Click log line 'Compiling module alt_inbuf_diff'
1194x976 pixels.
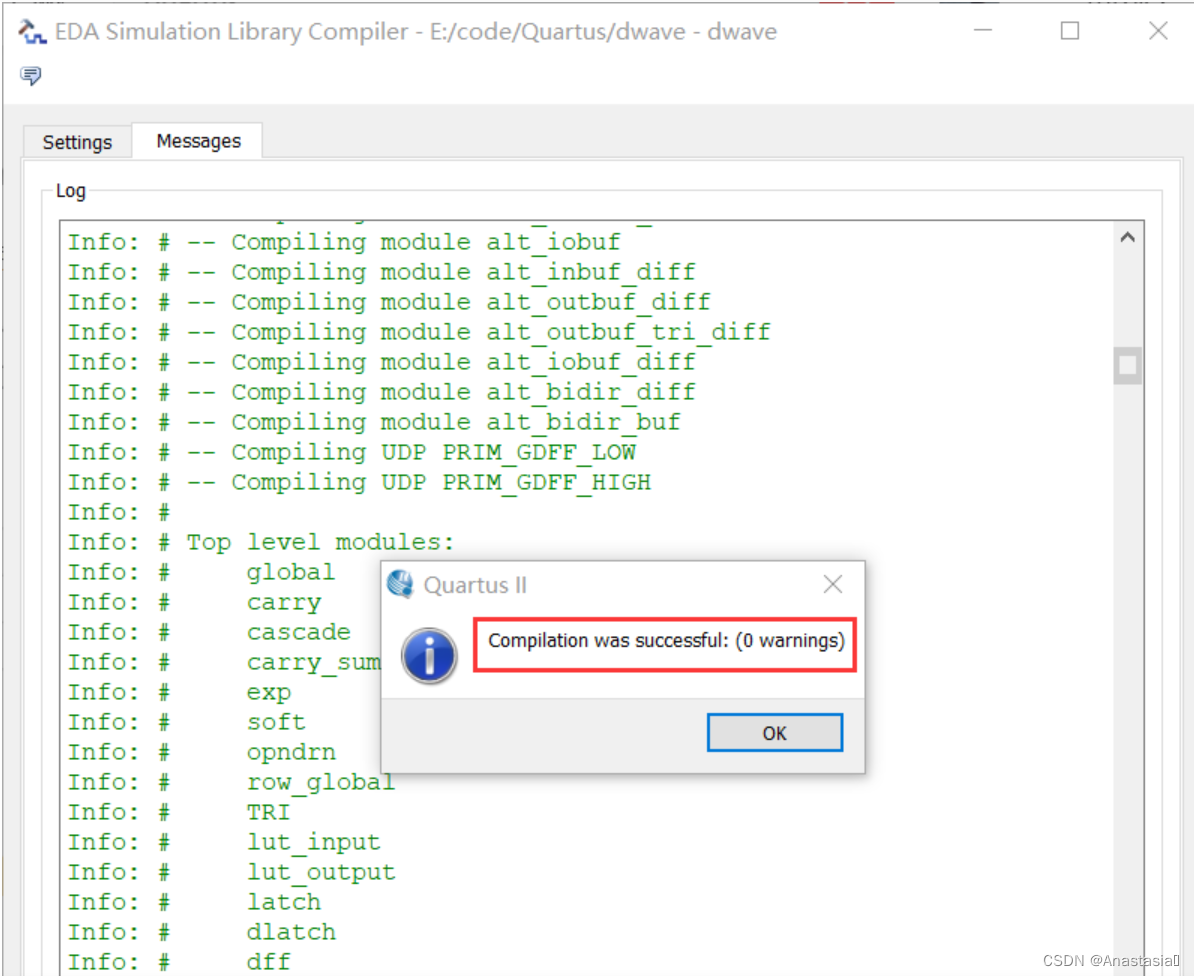(382, 272)
